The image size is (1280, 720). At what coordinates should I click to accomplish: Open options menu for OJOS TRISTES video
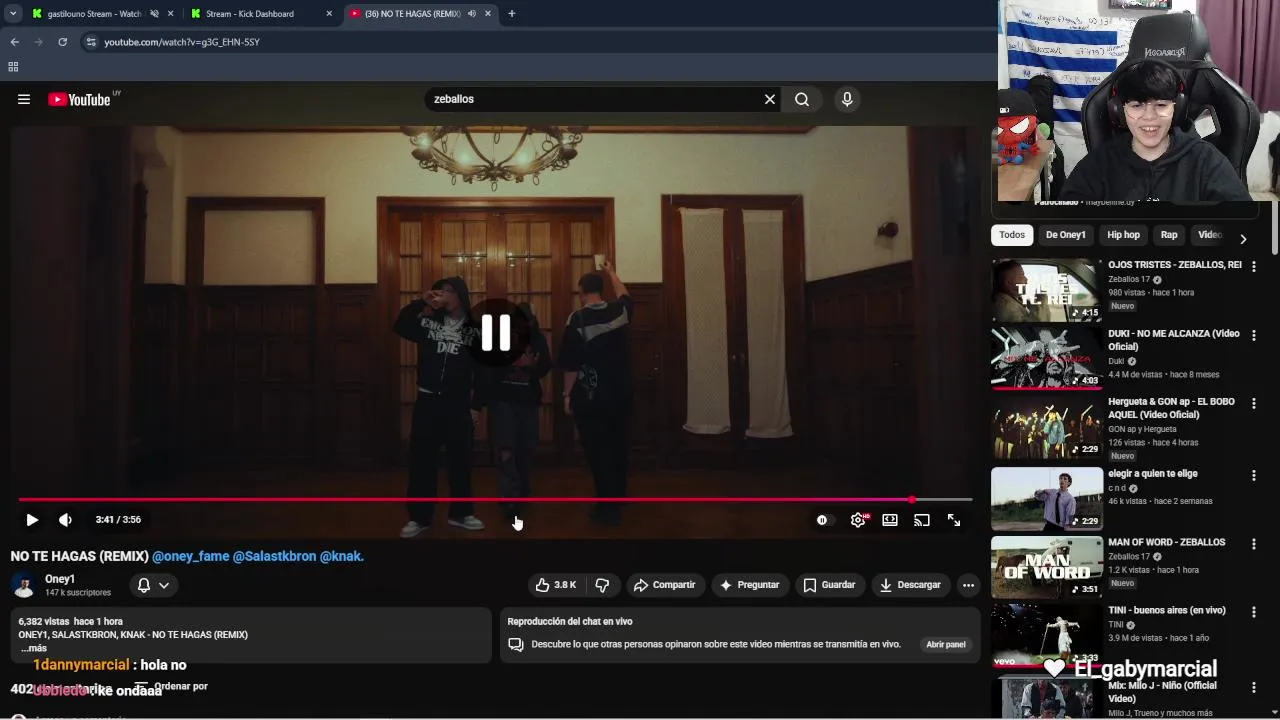(x=1253, y=266)
